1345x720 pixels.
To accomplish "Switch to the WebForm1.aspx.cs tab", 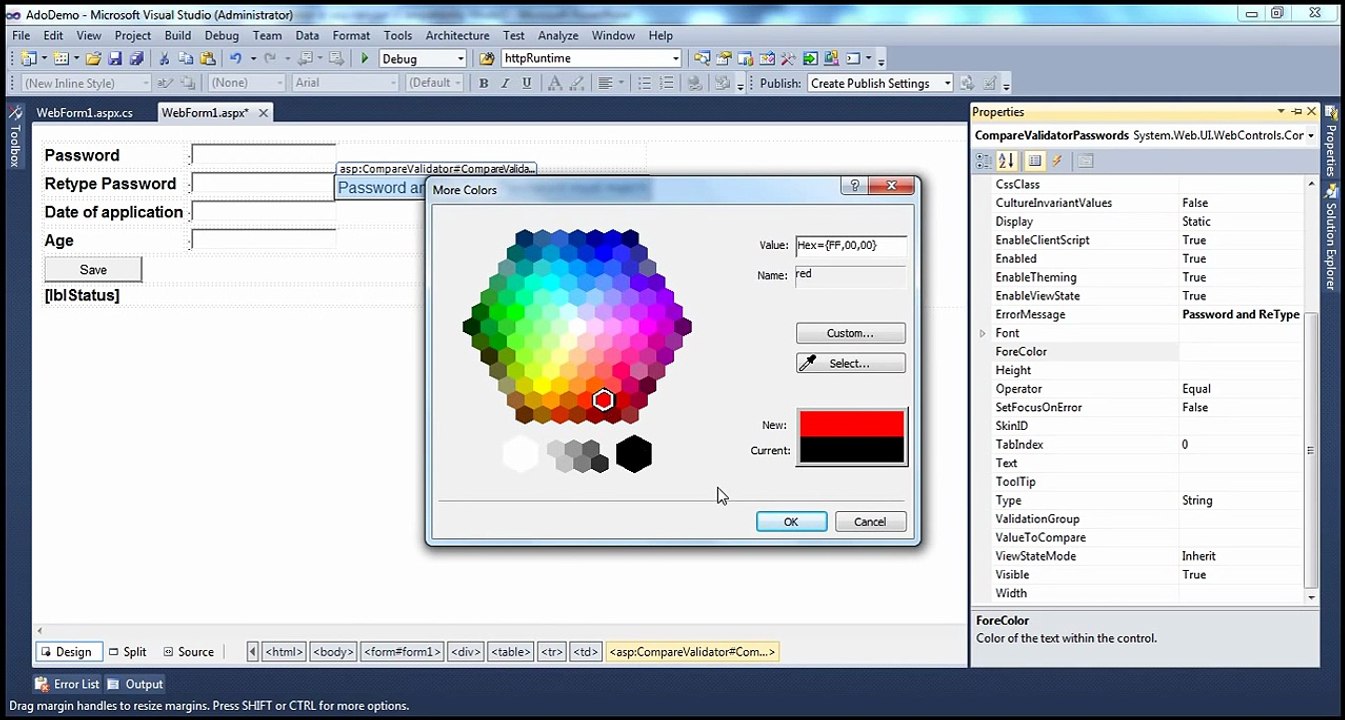I will (84, 113).
